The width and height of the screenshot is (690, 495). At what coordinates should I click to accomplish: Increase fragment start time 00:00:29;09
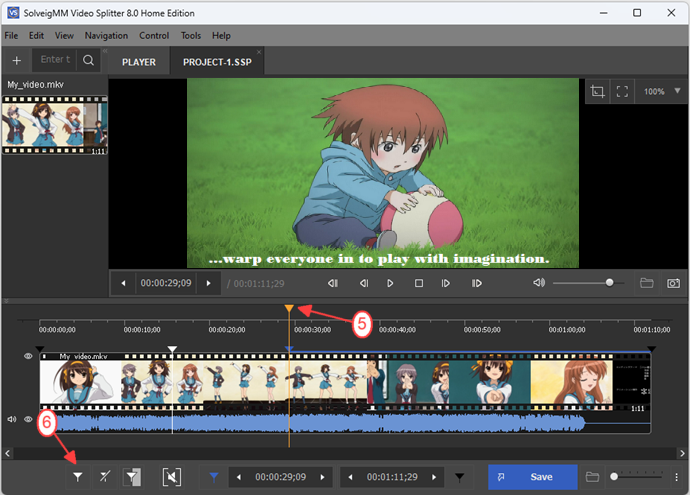[323, 477]
